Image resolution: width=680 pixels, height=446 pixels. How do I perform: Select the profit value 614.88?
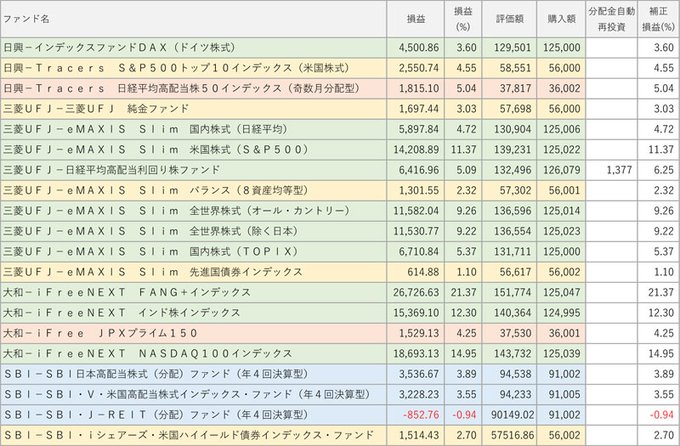pos(423,272)
